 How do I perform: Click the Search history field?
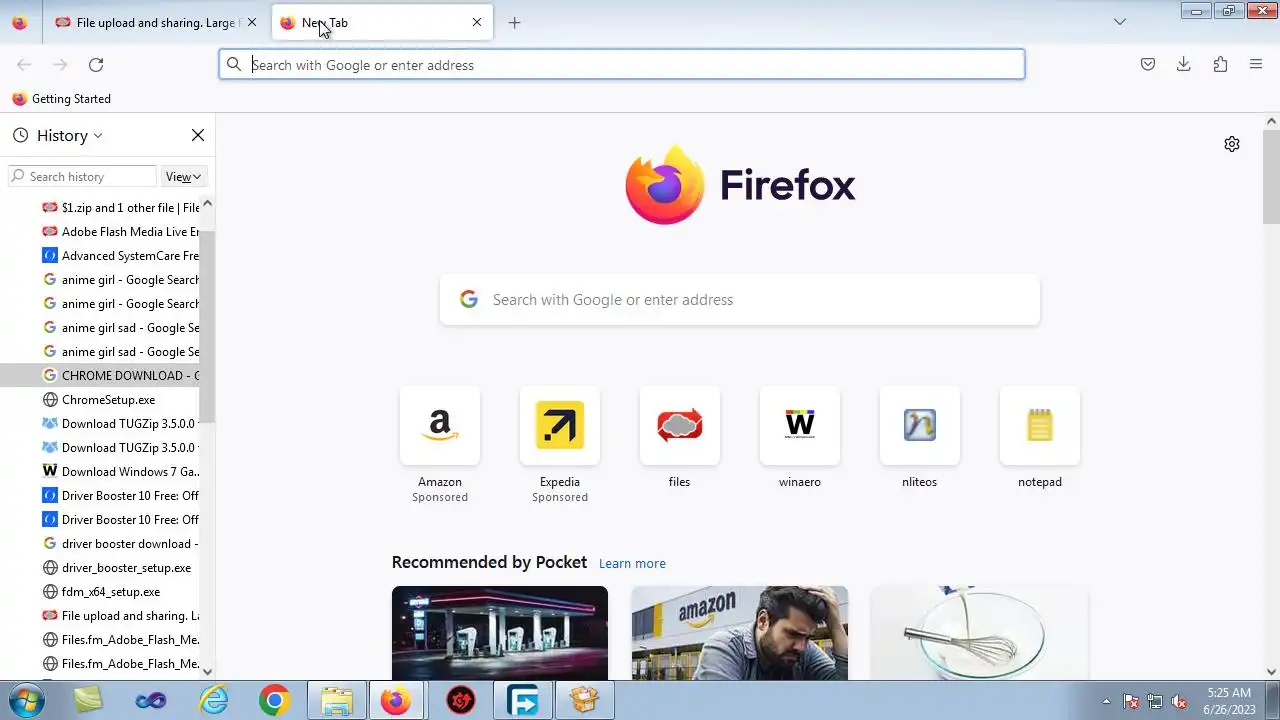[82, 177]
